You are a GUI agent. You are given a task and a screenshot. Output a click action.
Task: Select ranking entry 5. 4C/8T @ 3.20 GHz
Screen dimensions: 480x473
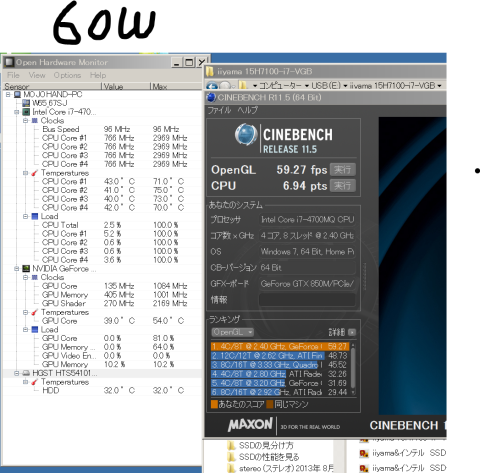[x=280, y=383]
